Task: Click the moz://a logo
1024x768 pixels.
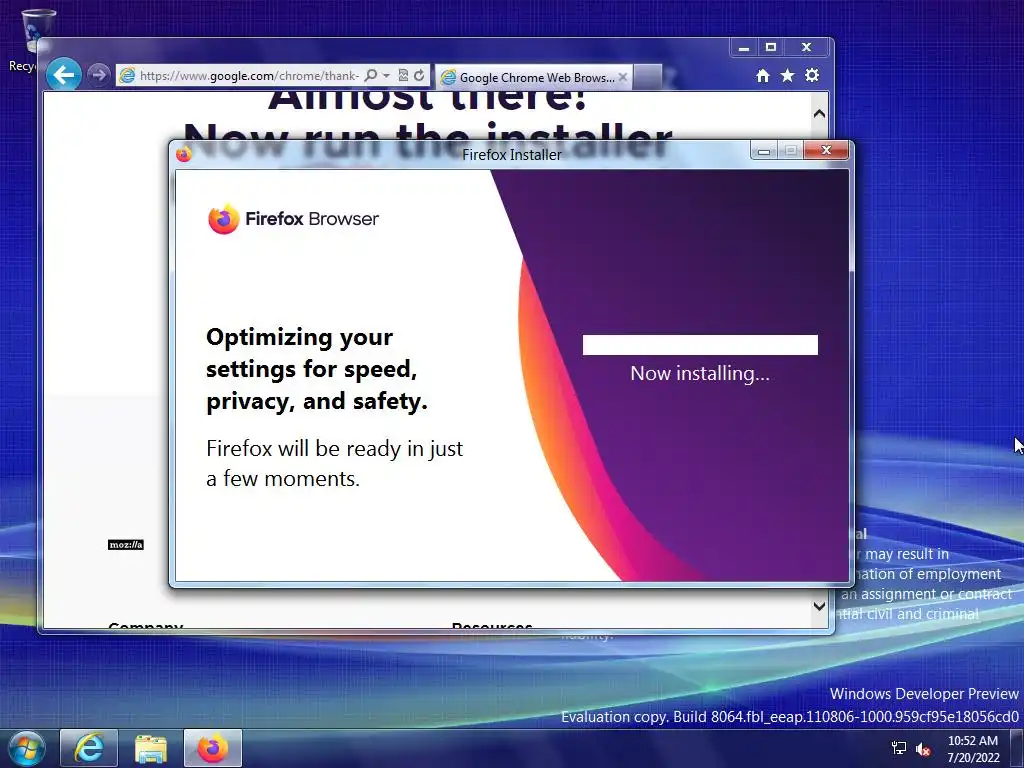Action: [x=125, y=545]
